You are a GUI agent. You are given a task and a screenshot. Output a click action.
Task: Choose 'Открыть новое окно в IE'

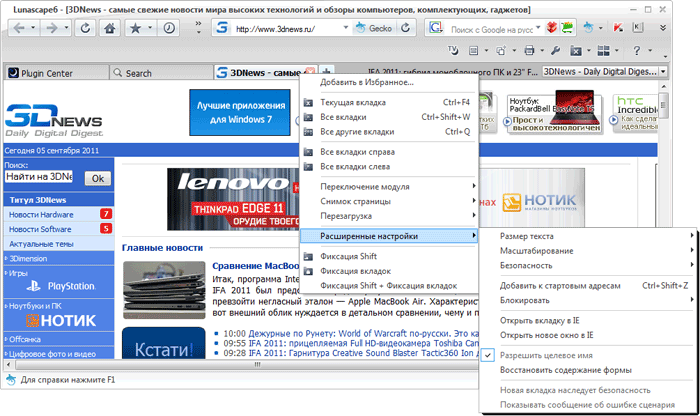coord(588,335)
